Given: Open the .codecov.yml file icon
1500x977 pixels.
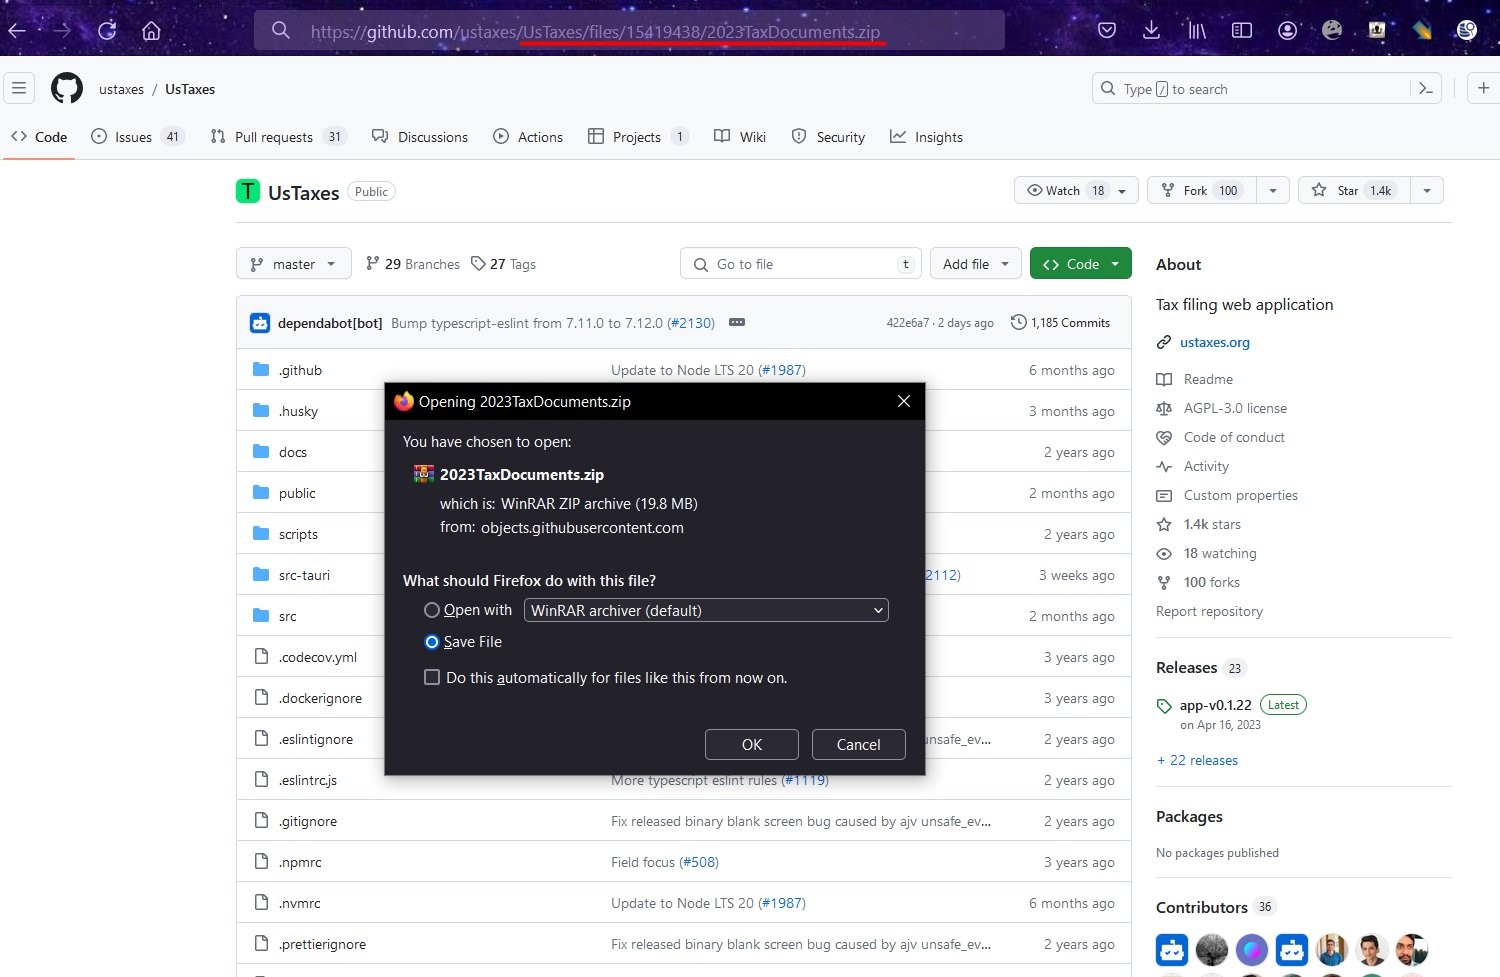Looking at the screenshot, I should click(x=261, y=656).
